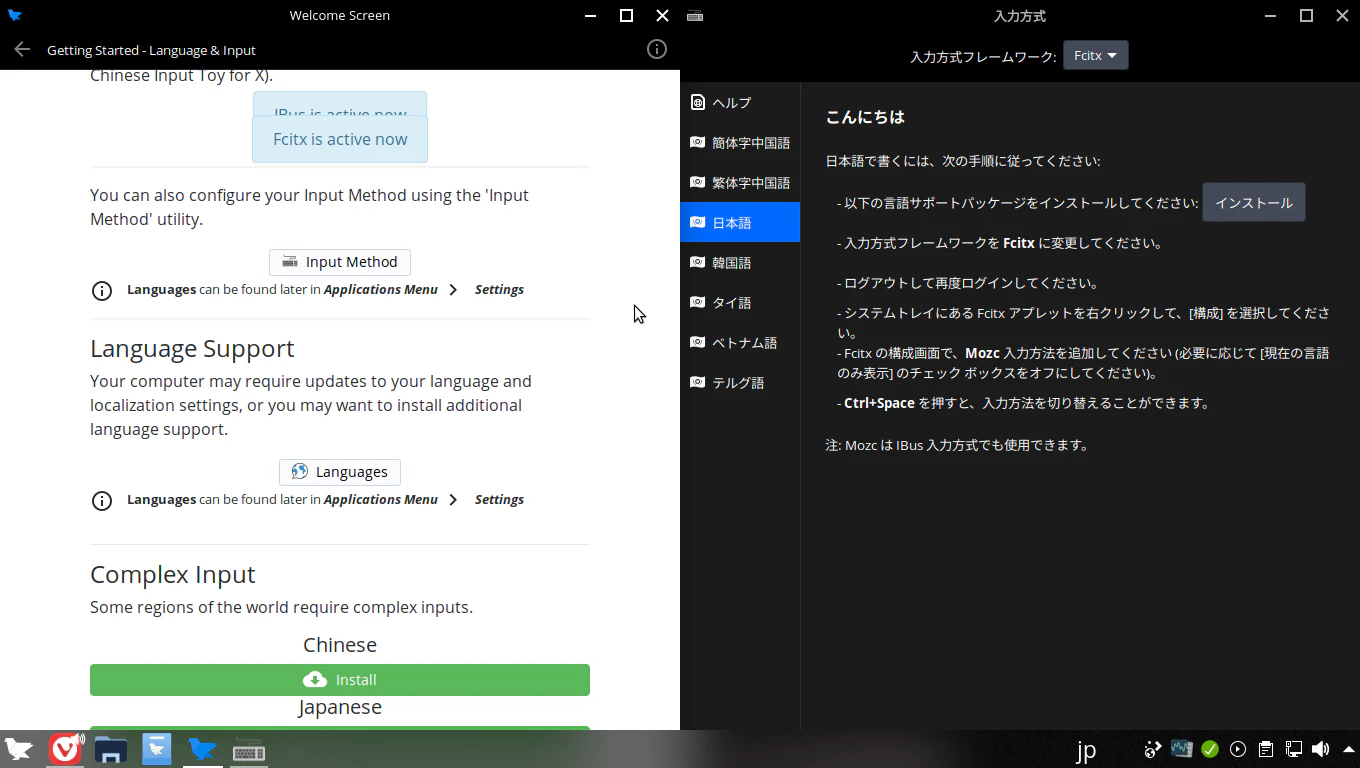Image resolution: width=1360 pixels, height=768 pixels.
Task: Select the テルグ語 sidebar tab
Action: point(740,383)
